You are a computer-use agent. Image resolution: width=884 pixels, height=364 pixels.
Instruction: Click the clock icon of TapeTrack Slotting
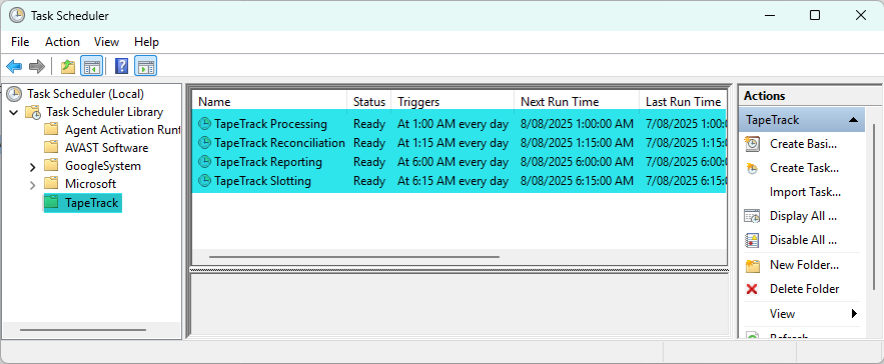(x=205, y=181)
